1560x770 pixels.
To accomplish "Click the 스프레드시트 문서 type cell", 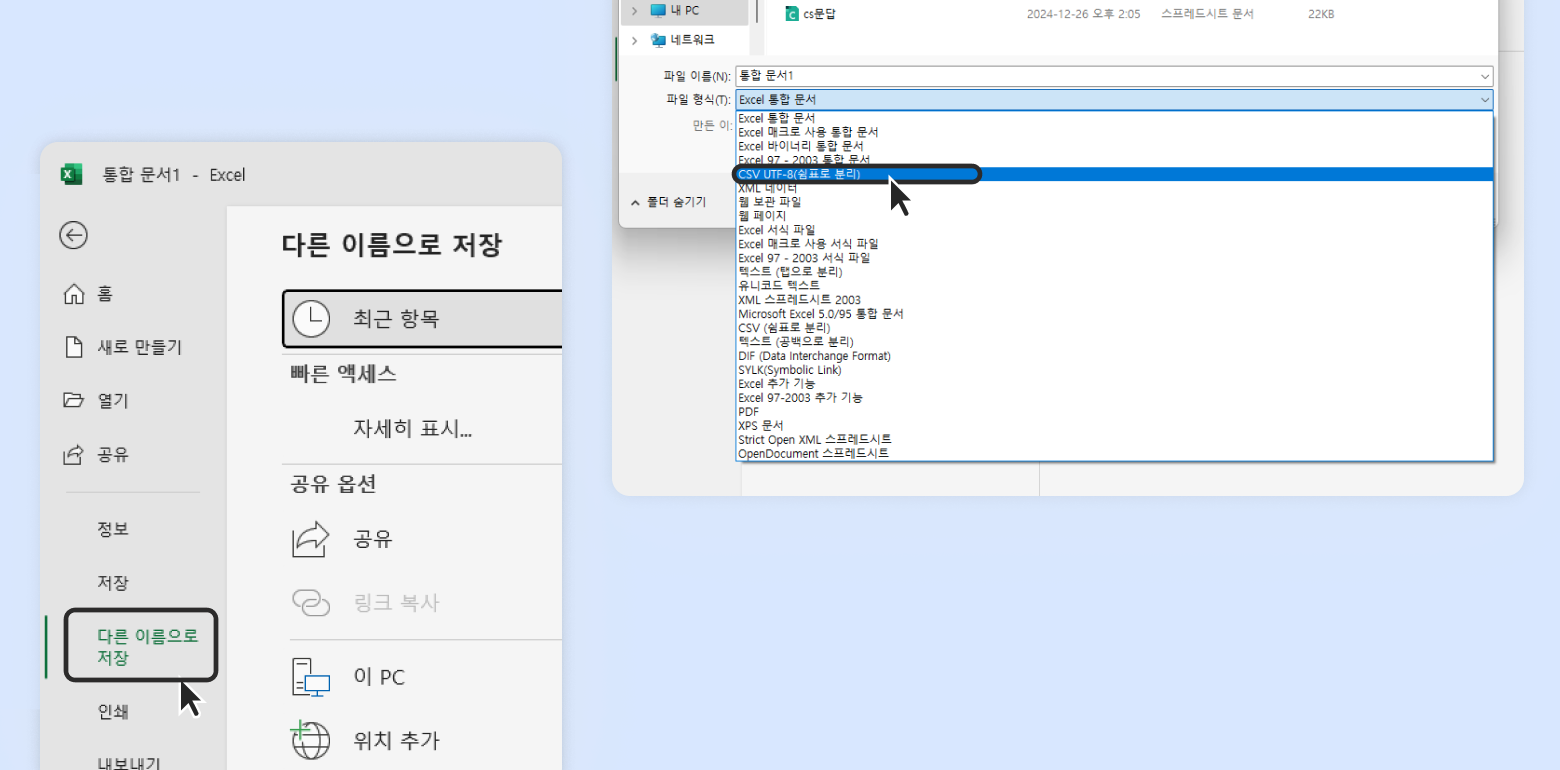I will pos(1207,14).
